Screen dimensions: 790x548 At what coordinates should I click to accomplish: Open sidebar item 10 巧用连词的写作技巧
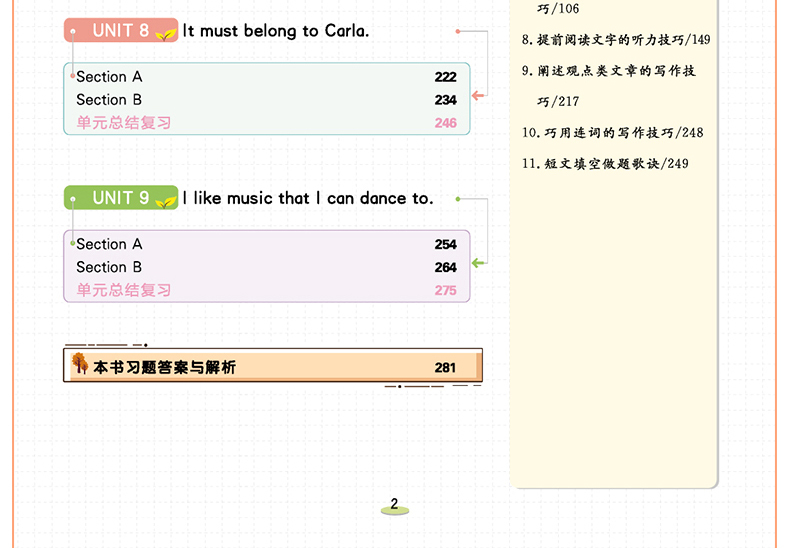point(612,133)
